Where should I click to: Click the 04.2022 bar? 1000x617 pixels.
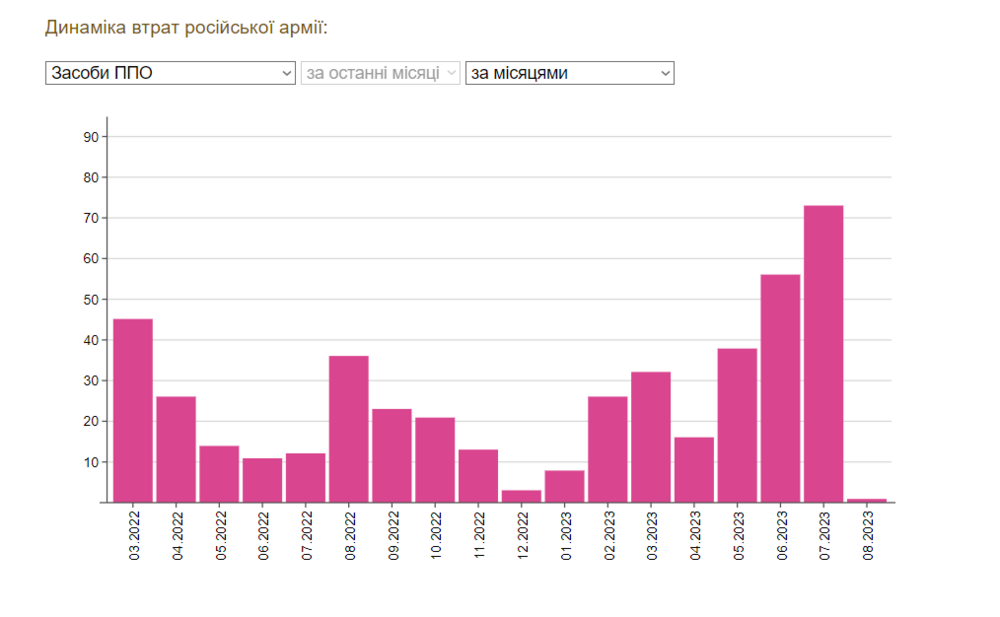coord(176,450)
